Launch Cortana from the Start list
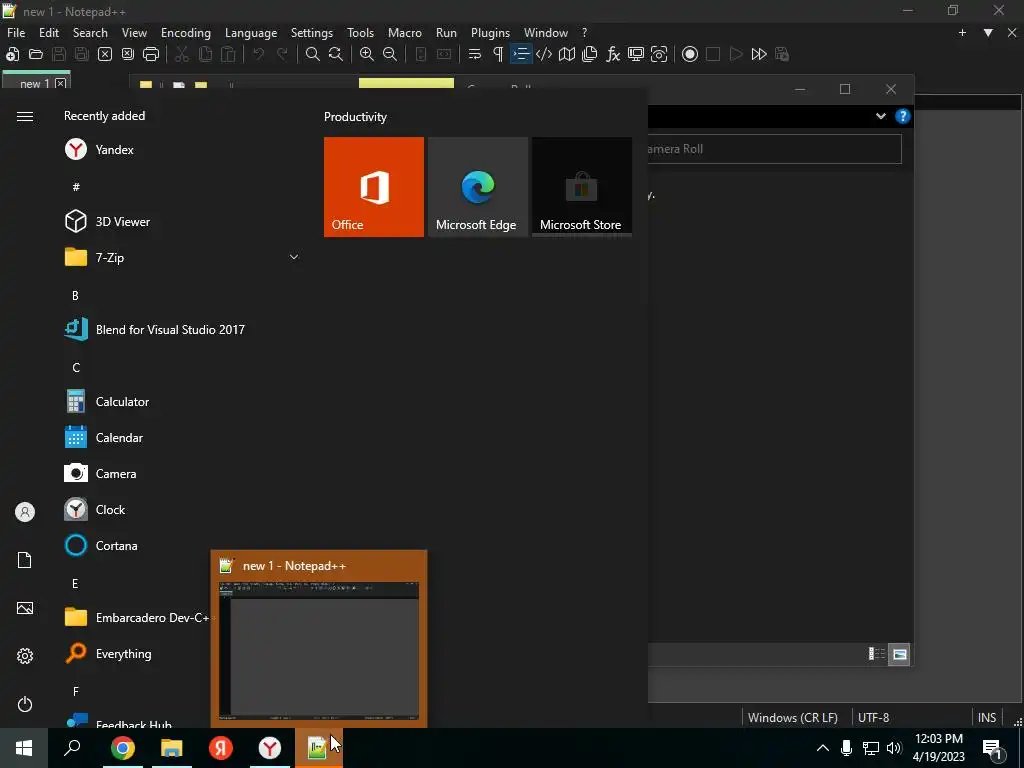Viewport: 1024px width, 768px height. (x=135, y=545)
